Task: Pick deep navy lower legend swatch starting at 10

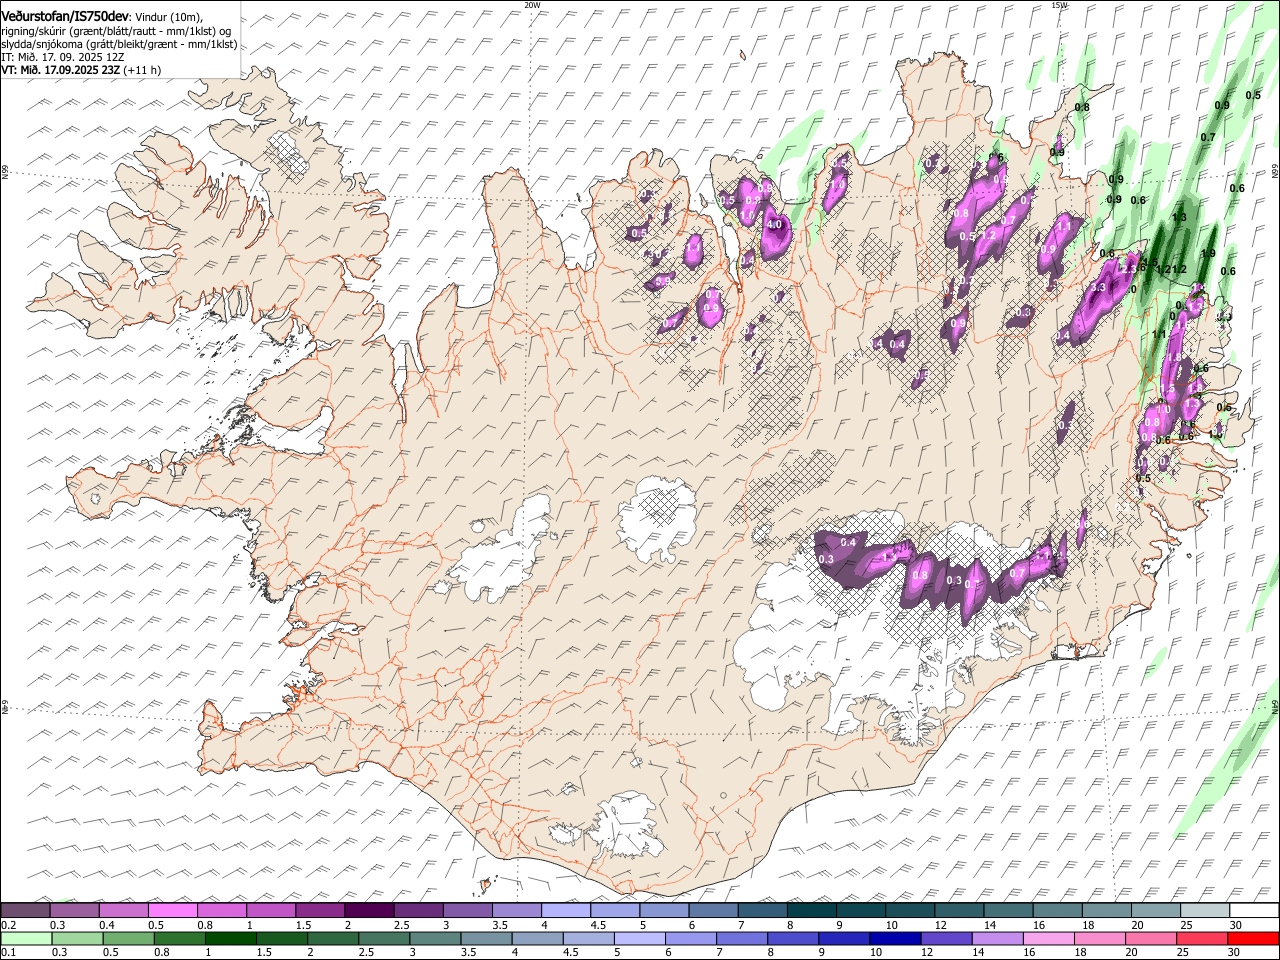Action: click(894, 938)
